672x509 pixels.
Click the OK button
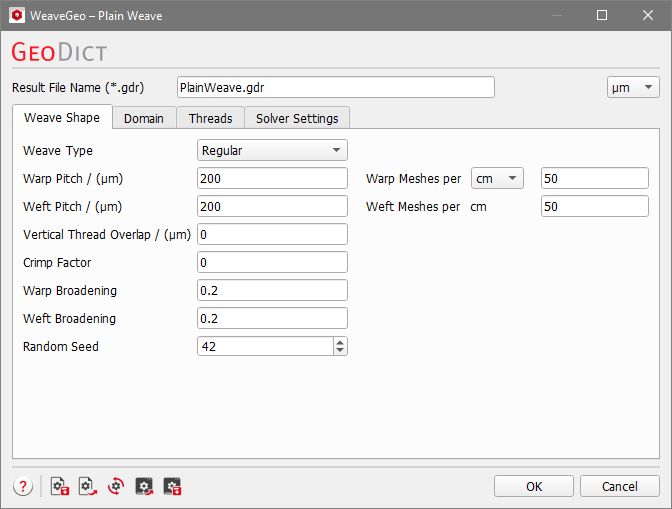point(534,486)
